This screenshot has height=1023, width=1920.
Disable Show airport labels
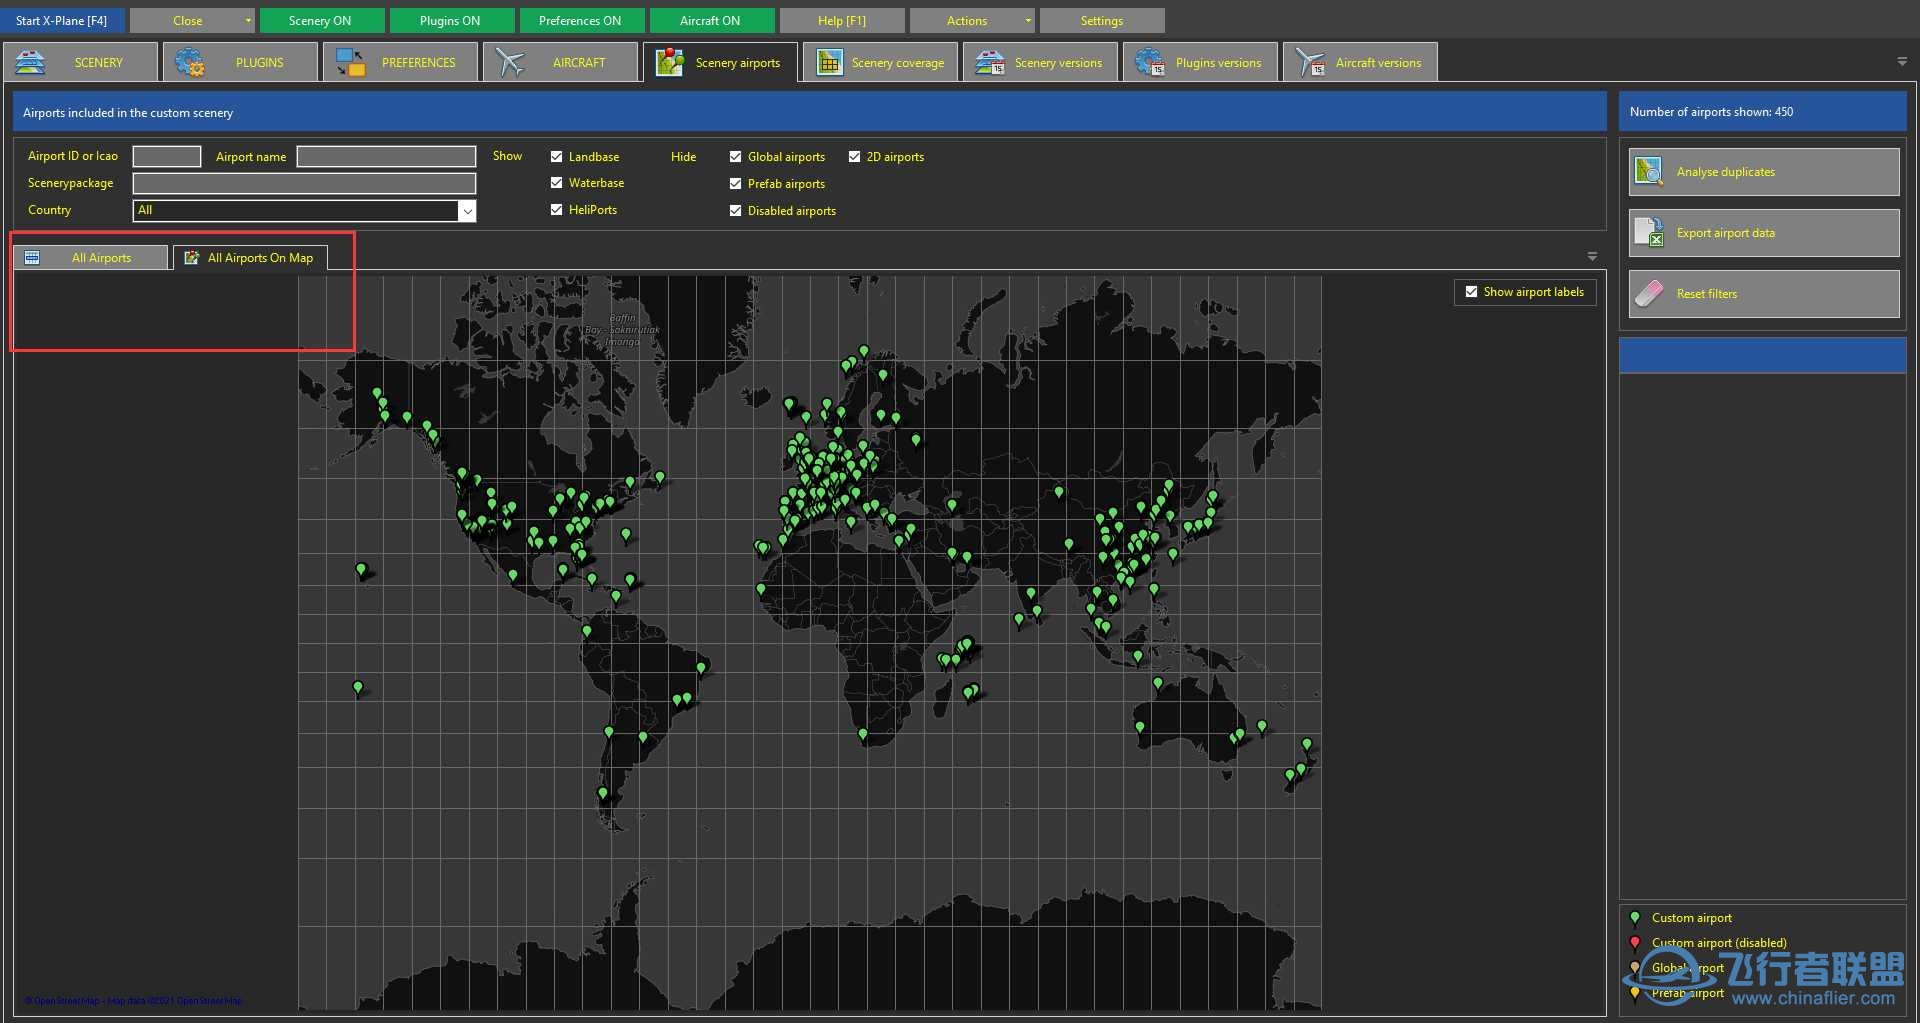pos(1471,292)
